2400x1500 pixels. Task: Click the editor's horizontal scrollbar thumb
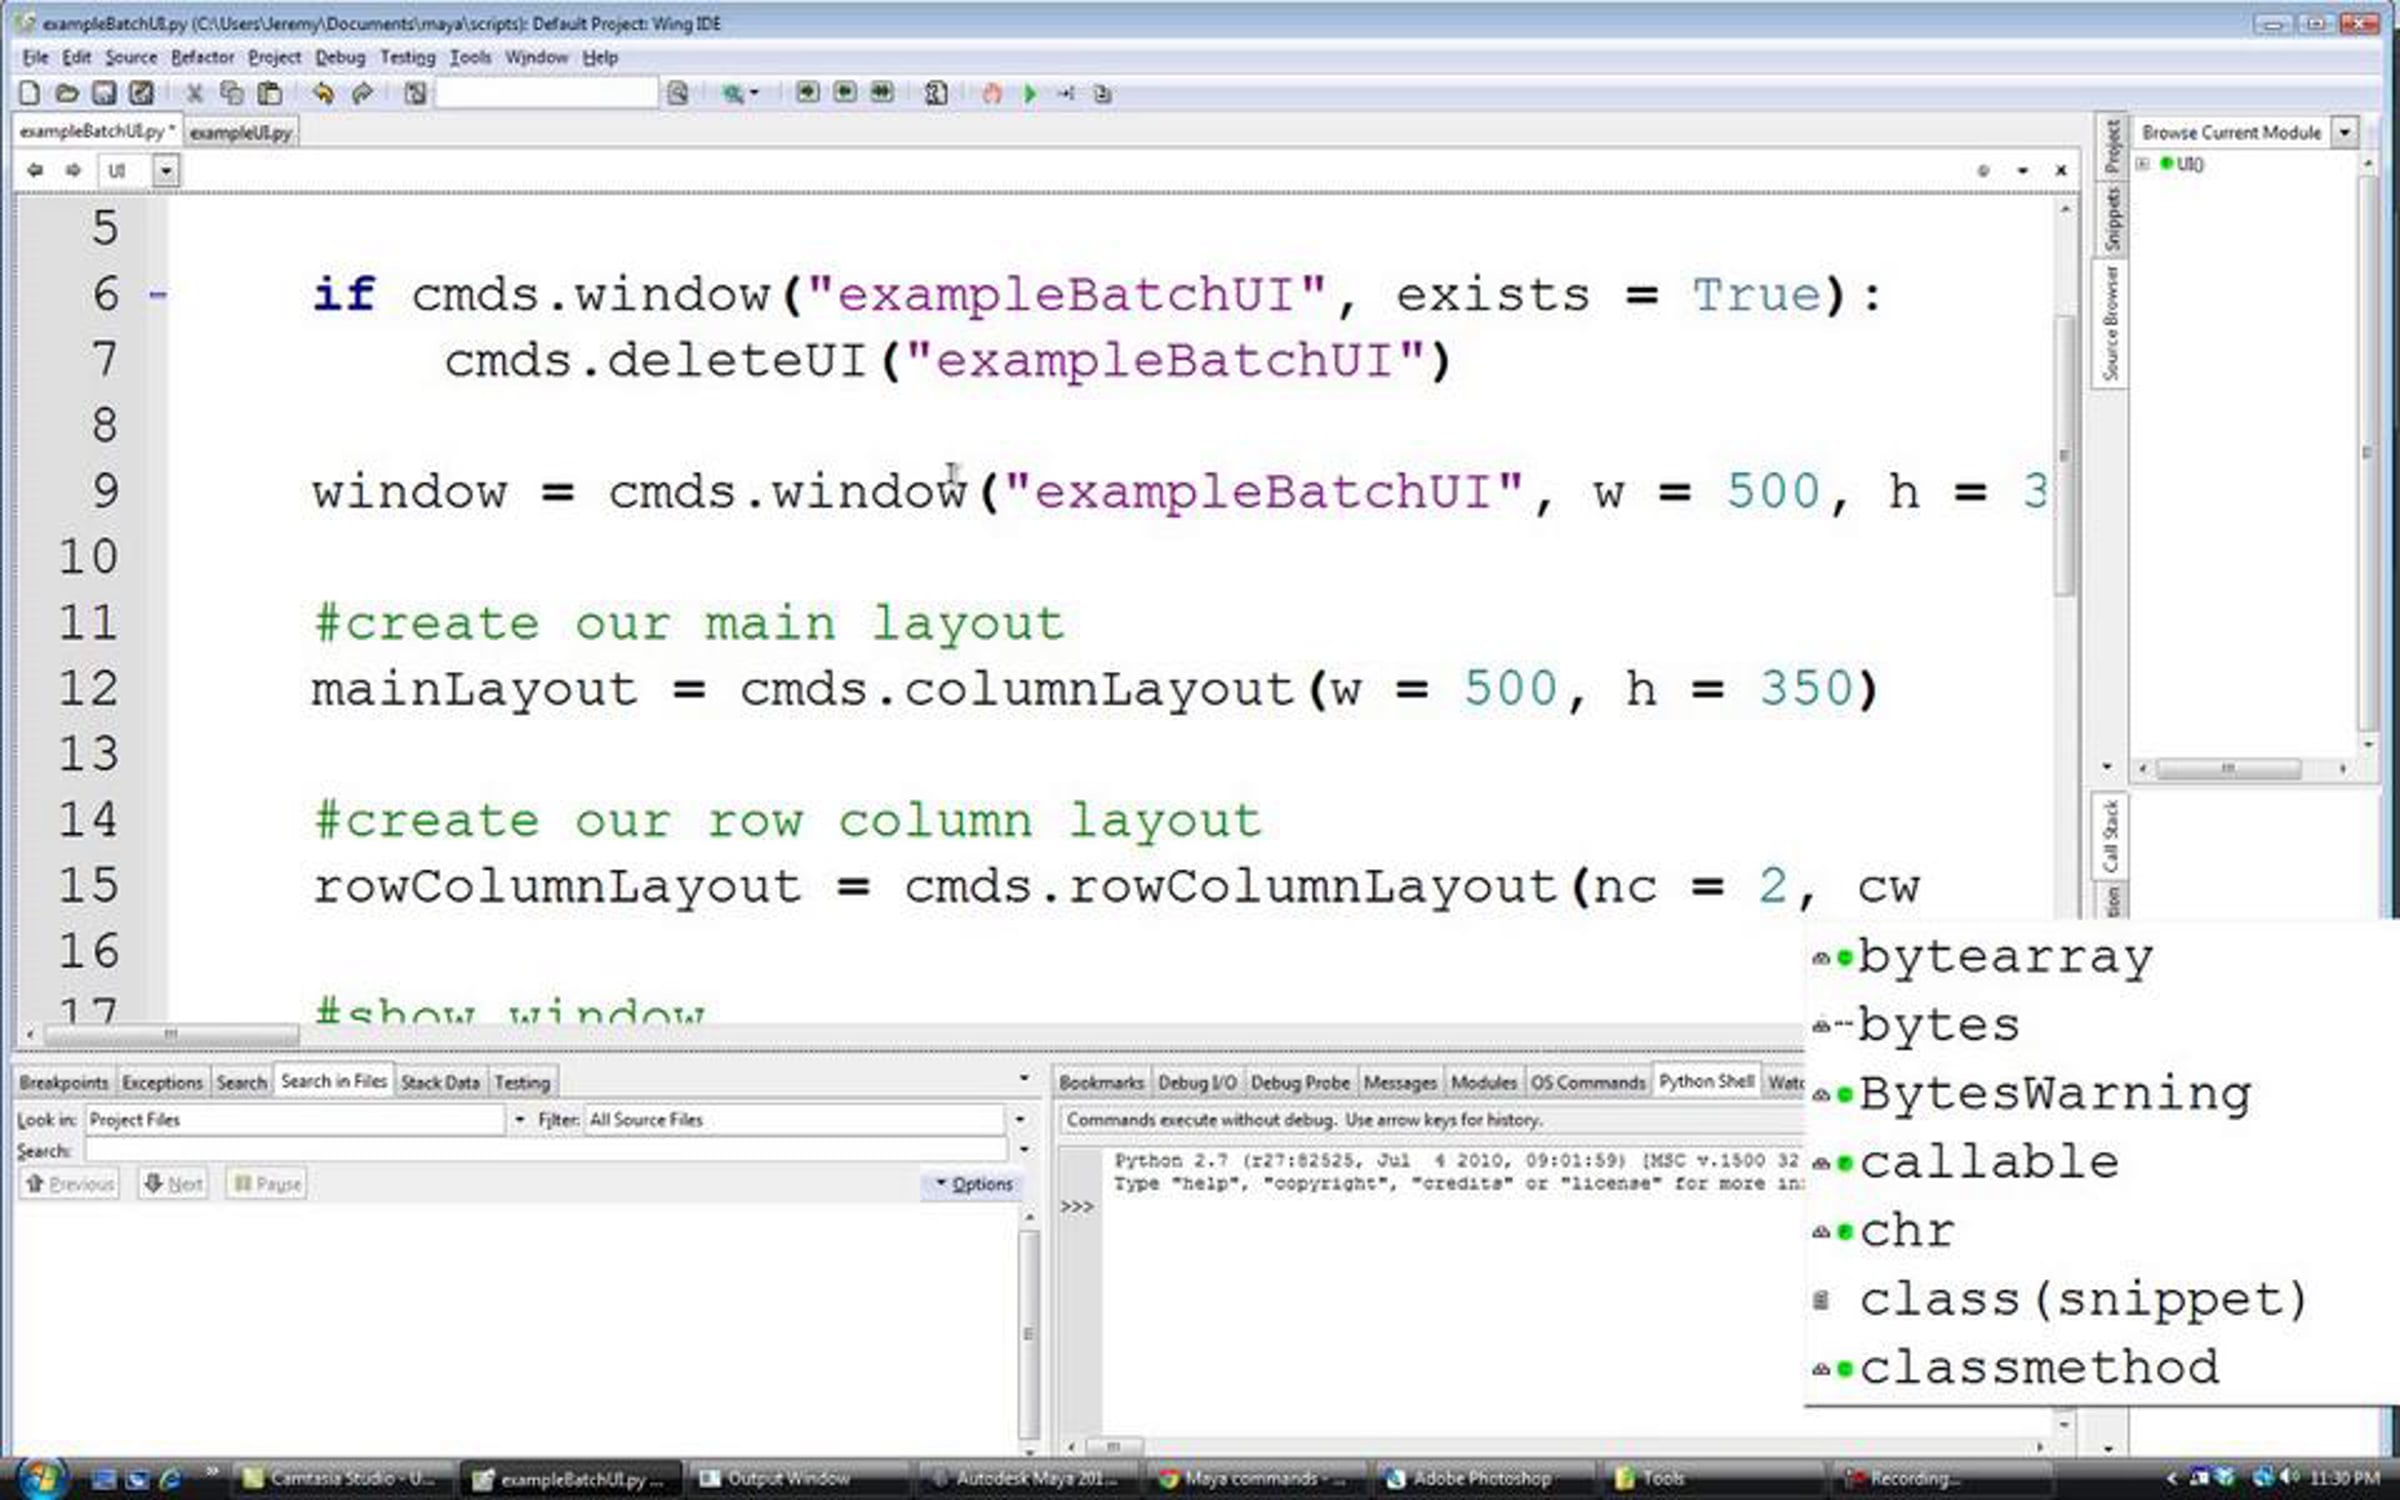[172, 1033]
